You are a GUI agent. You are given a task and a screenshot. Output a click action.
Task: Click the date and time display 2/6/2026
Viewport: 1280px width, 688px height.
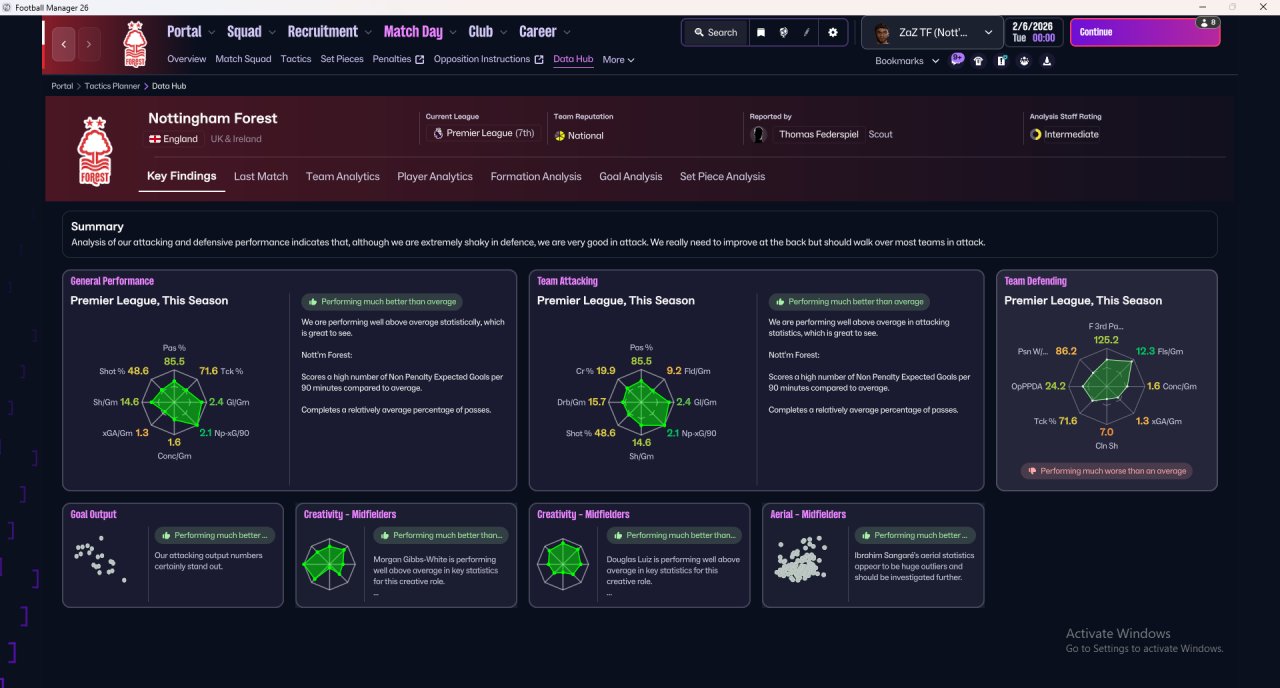1033,32
